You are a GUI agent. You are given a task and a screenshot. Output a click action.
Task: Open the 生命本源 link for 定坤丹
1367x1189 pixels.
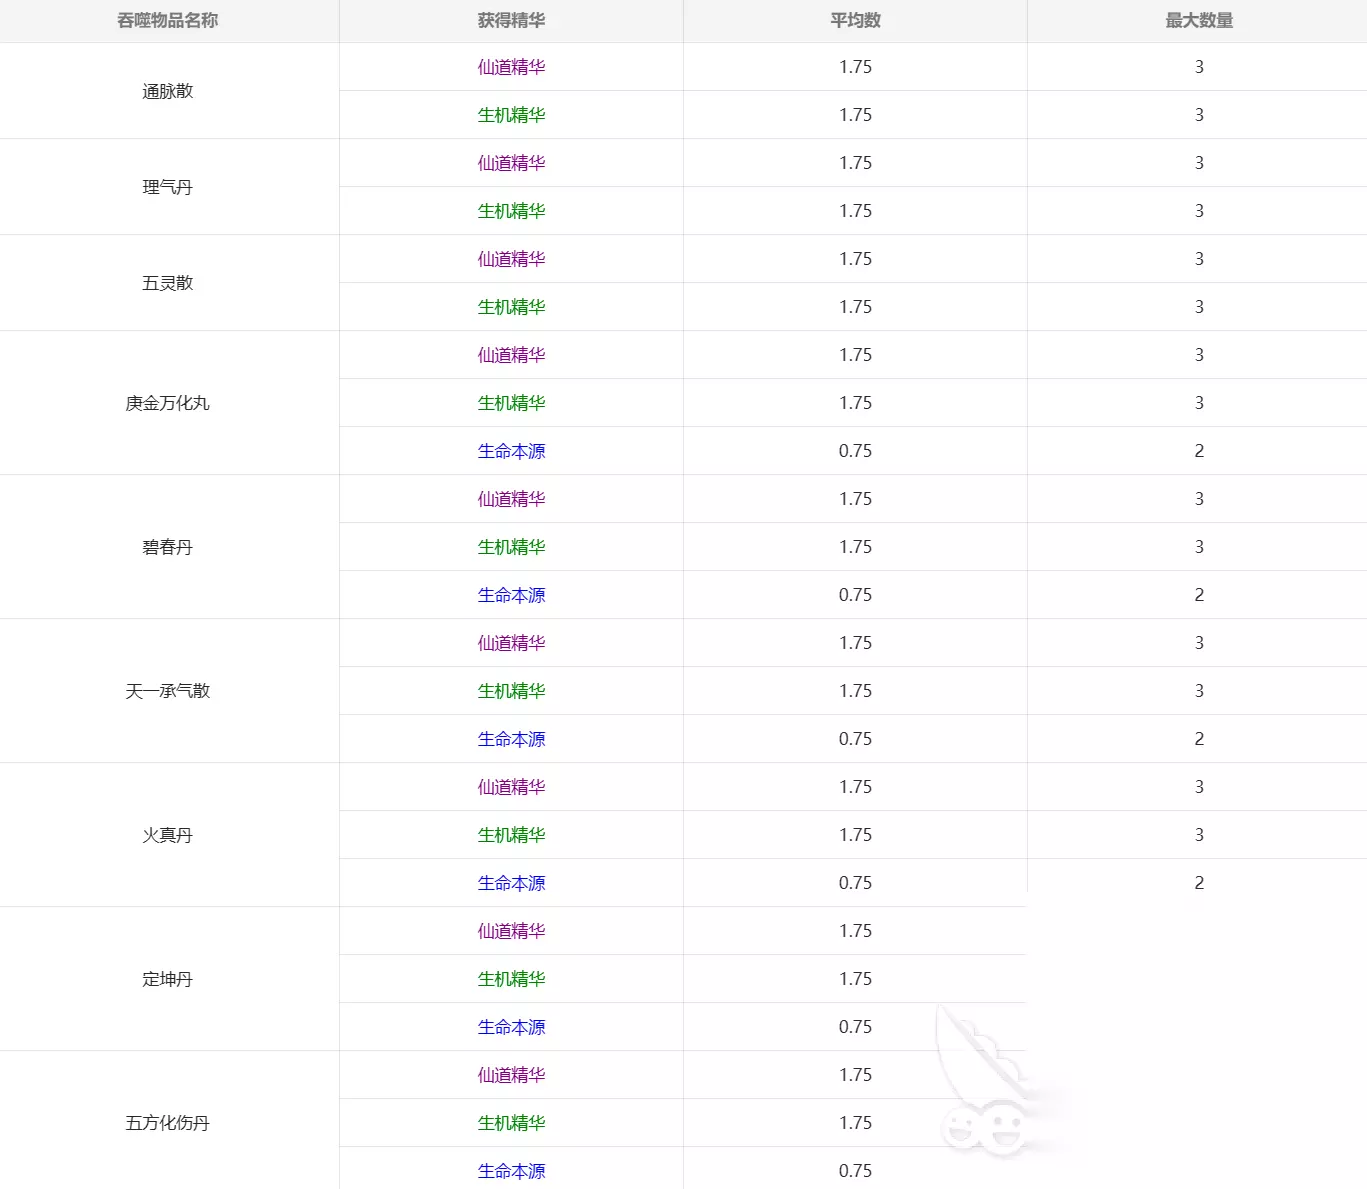[511, 1027]
